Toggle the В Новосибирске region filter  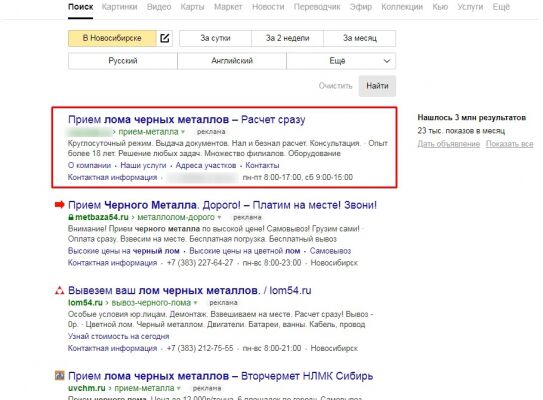112,38
